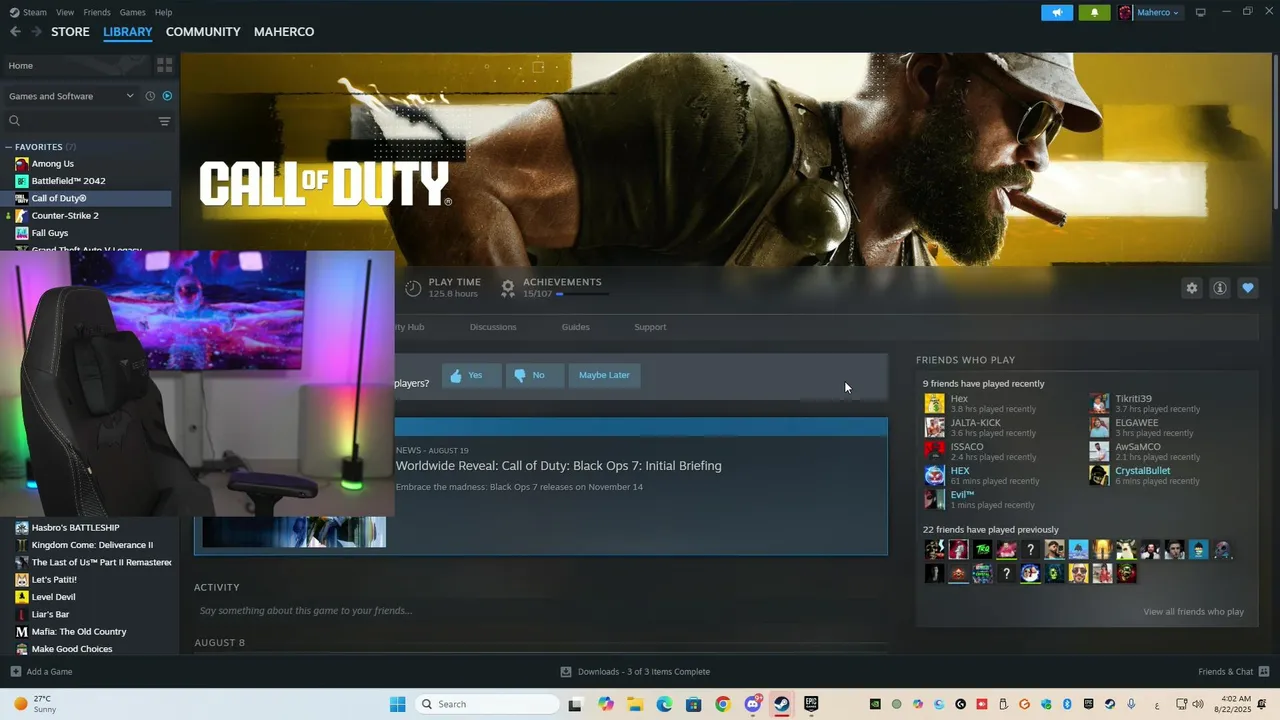Open the View menu
Image resolution: width=1280 pixels, height=720 pixels.
point(65,12)
